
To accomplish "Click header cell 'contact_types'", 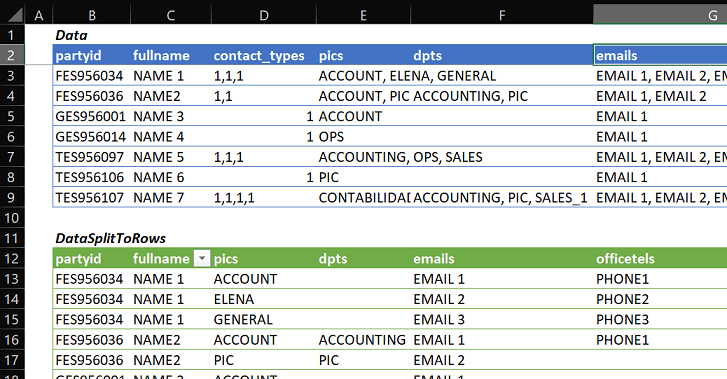I will (264, 56).
